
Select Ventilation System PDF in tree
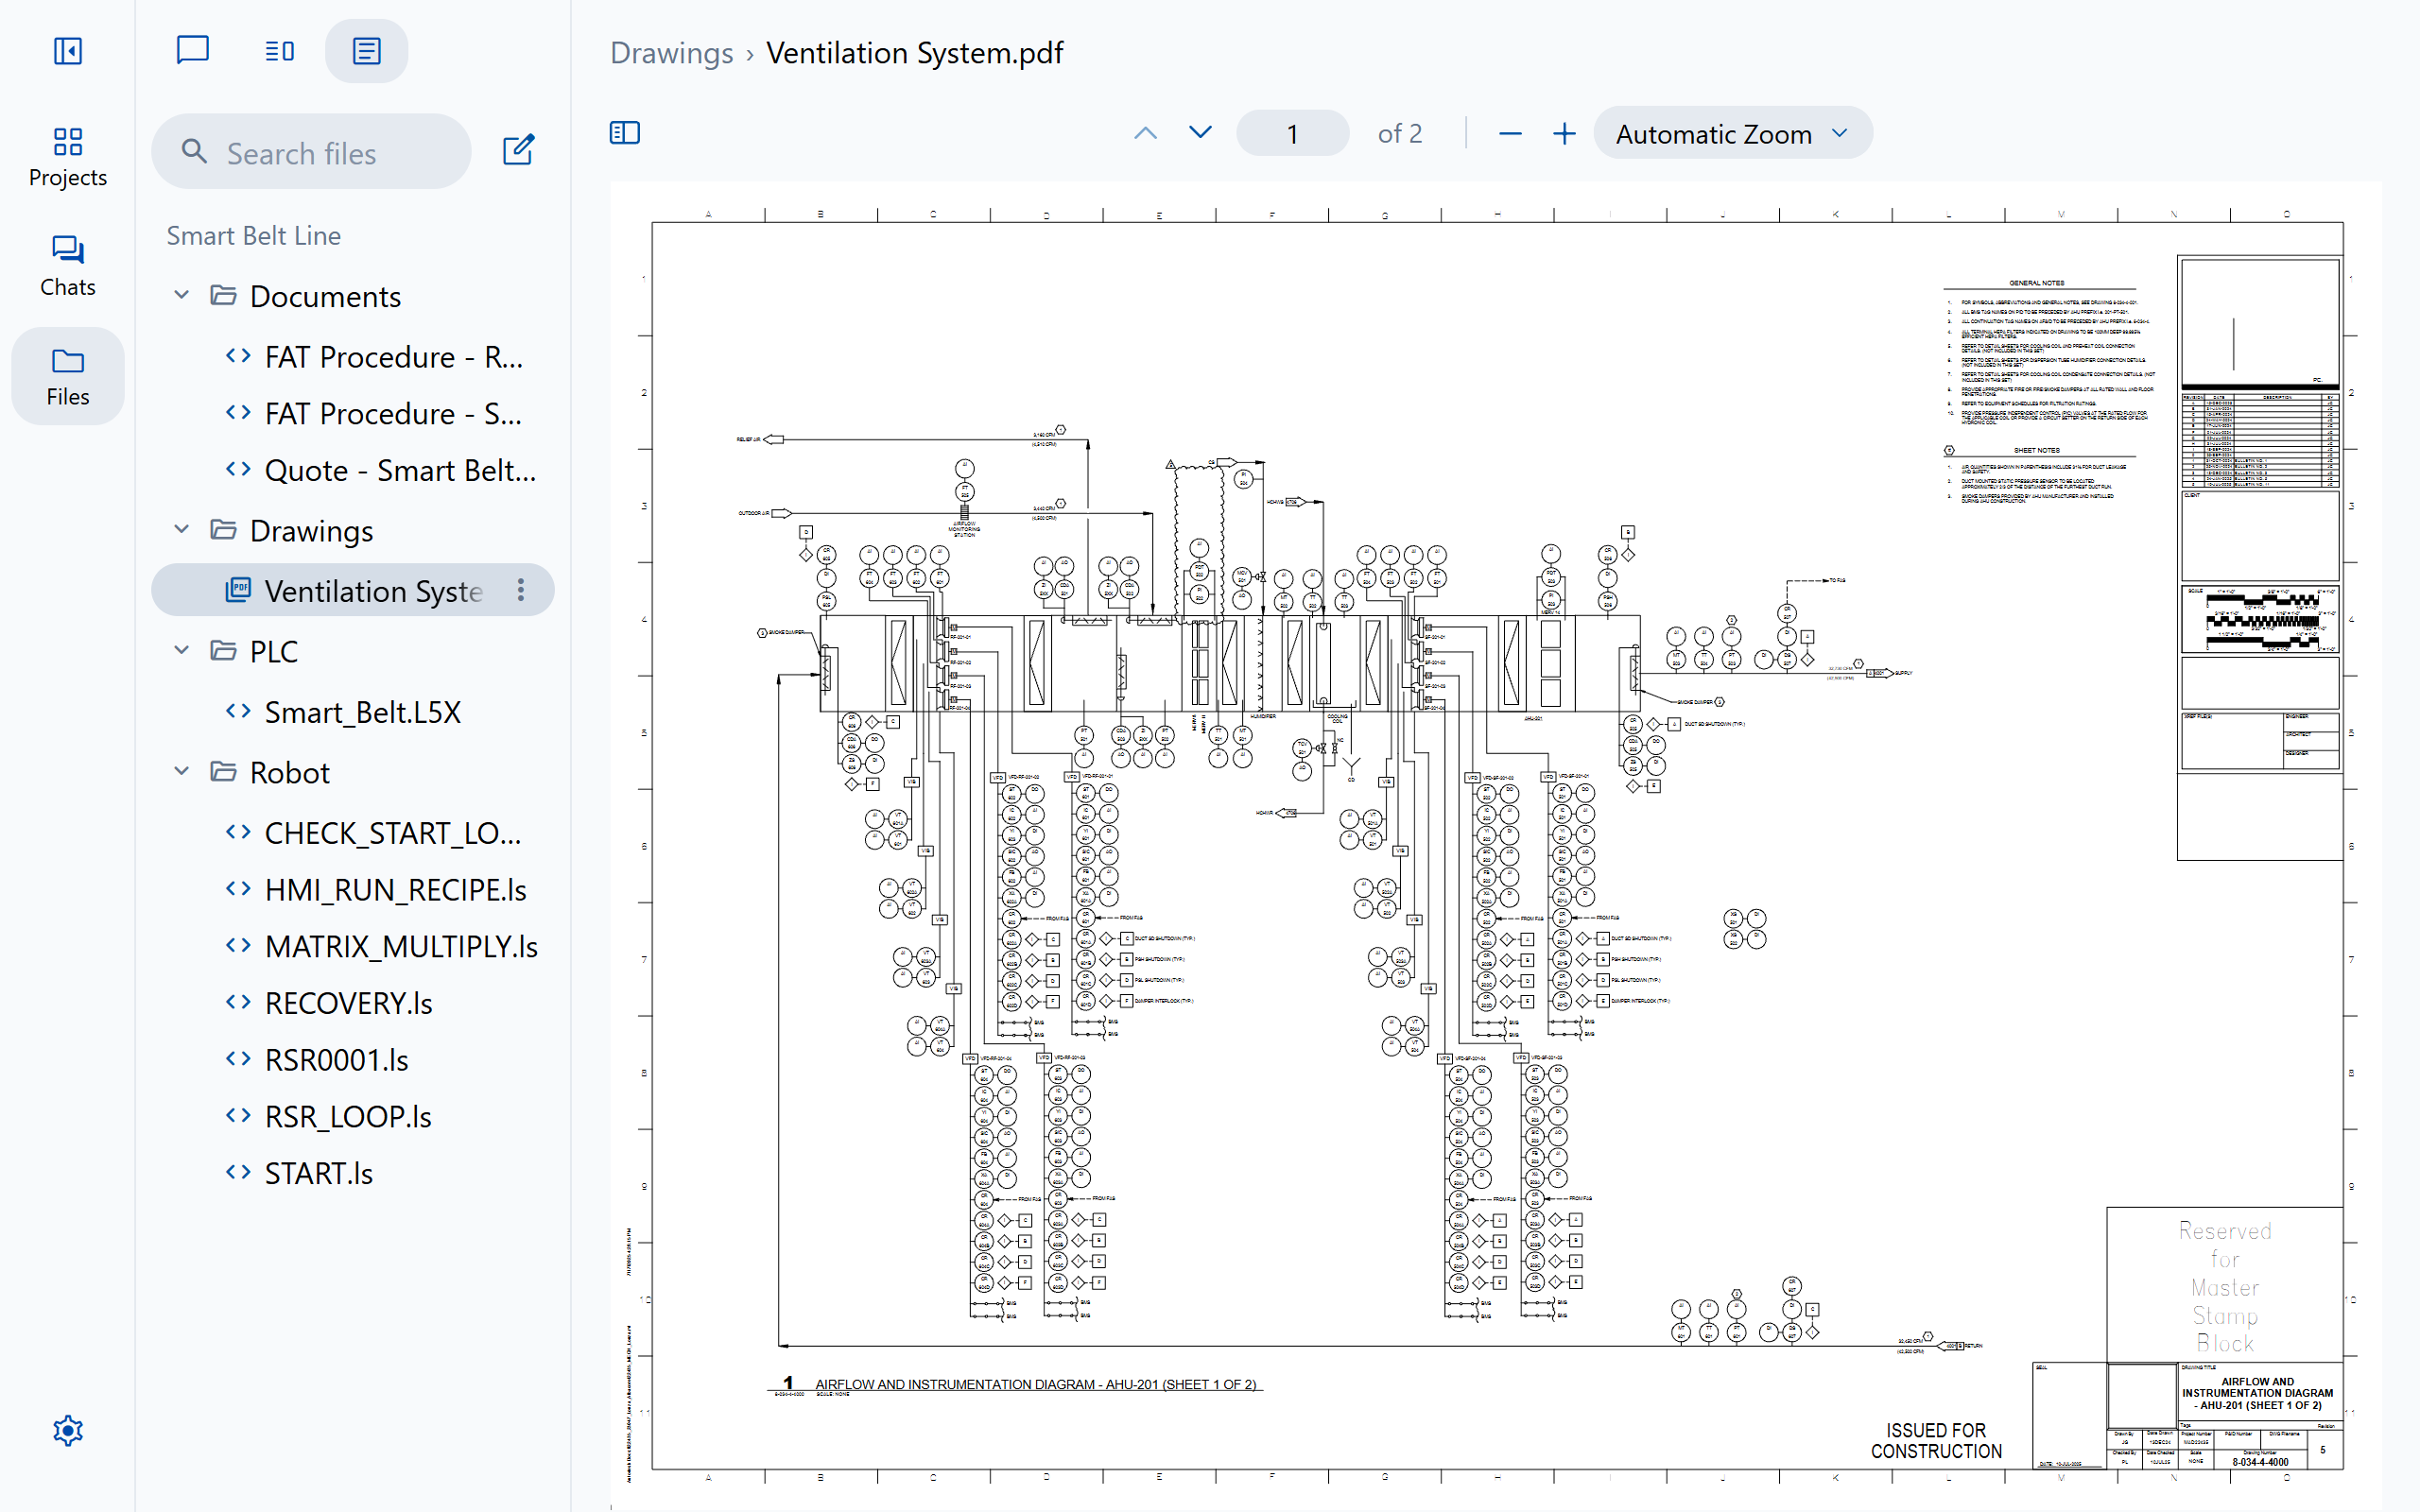click(353, 590)
